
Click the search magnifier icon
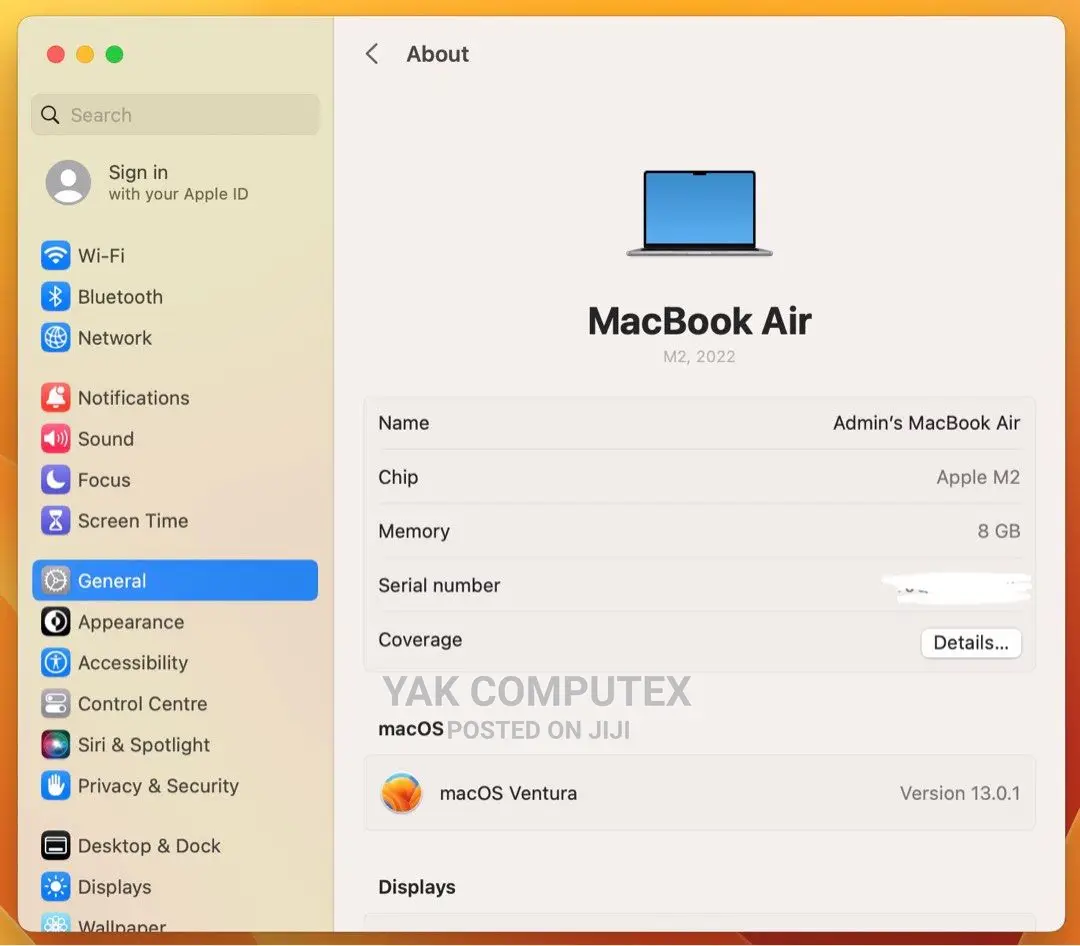[50, 114]
